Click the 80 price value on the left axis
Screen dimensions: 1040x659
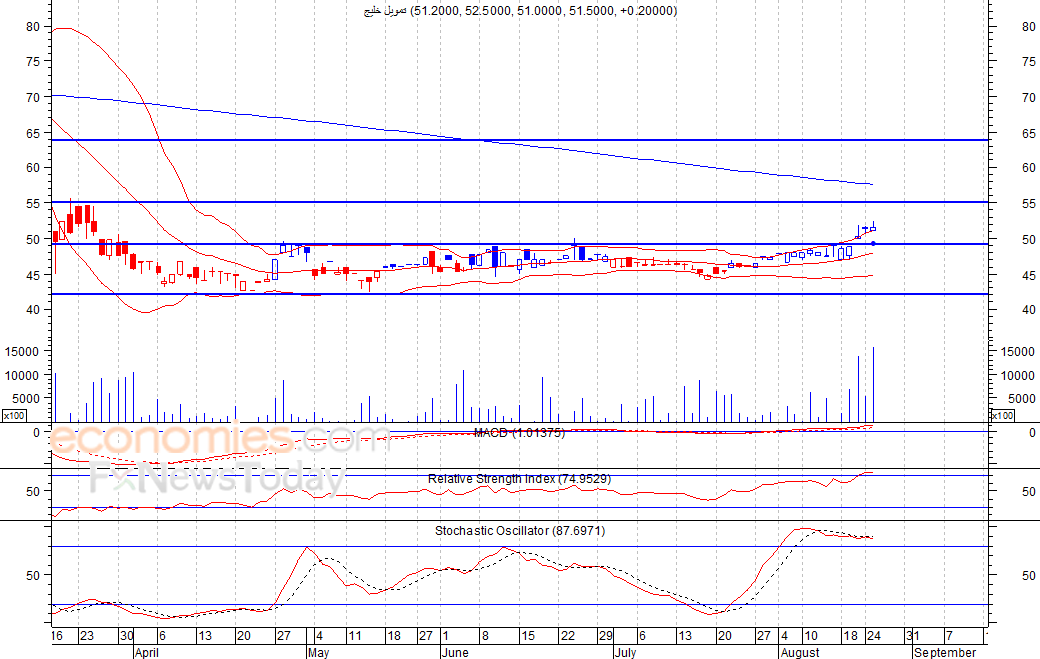pos(33,27)
